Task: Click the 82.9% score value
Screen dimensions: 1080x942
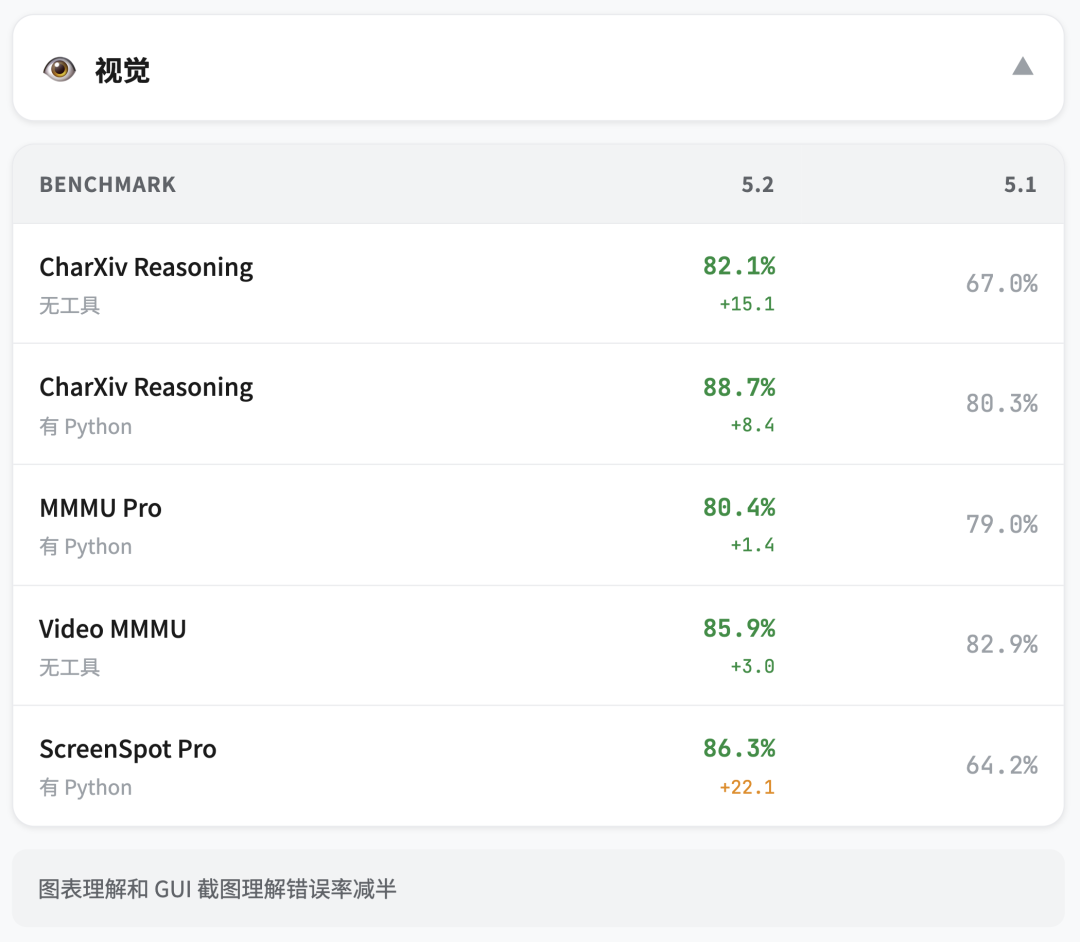Action: (x=1001, y=645)
